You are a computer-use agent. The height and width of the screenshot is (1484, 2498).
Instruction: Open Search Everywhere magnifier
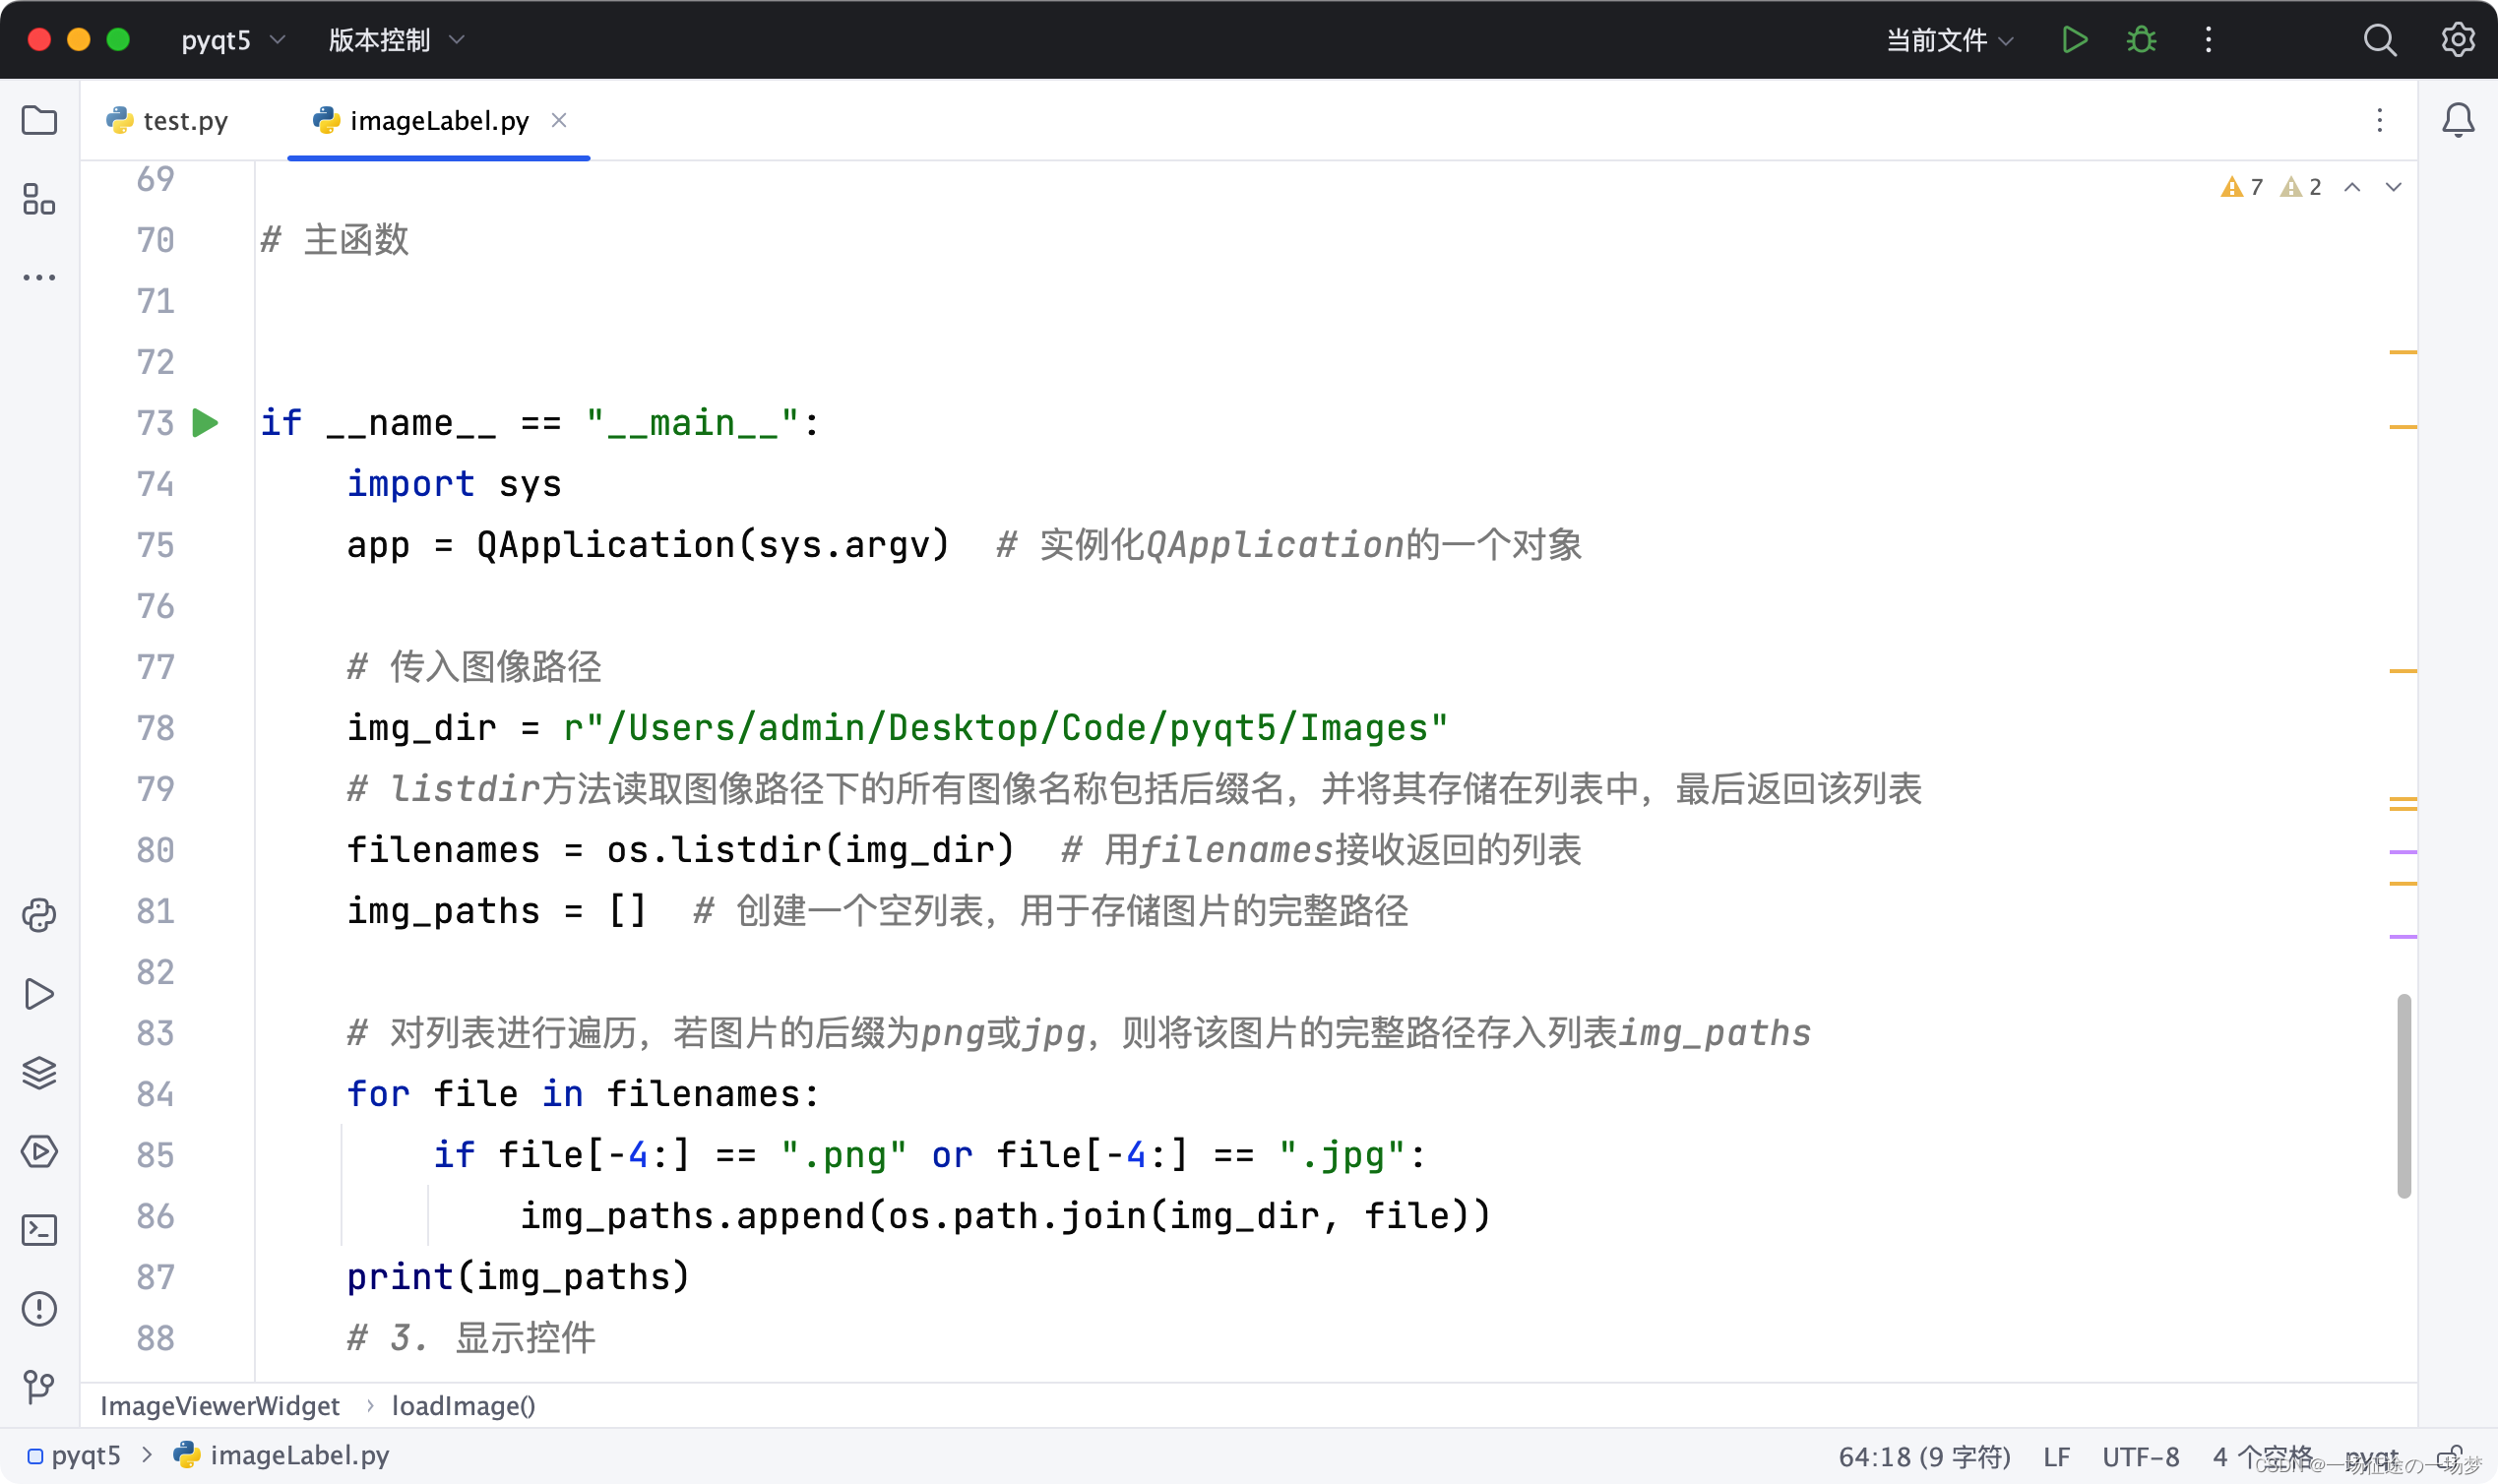pyautogui.click(x=2380, y=40)
